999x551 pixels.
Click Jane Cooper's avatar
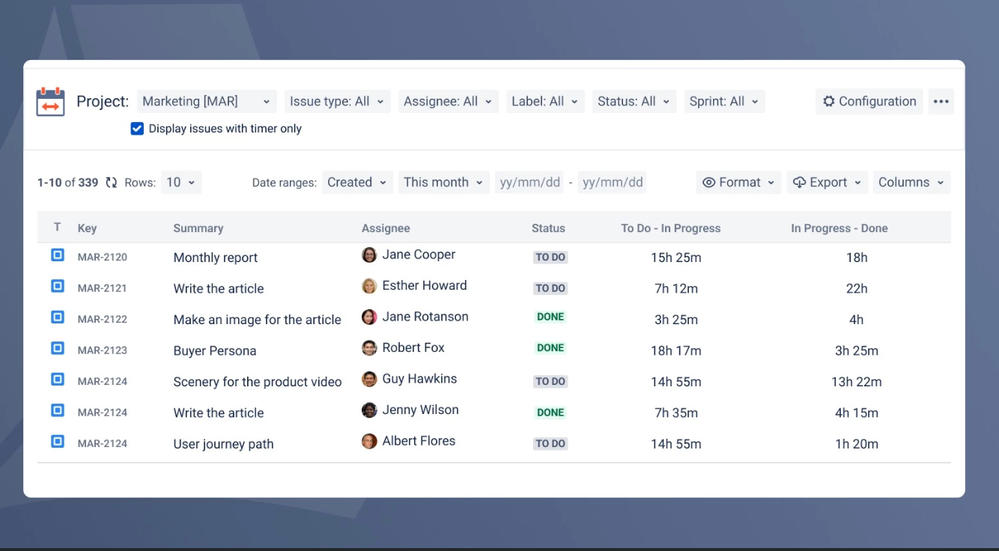click(370, 255)
